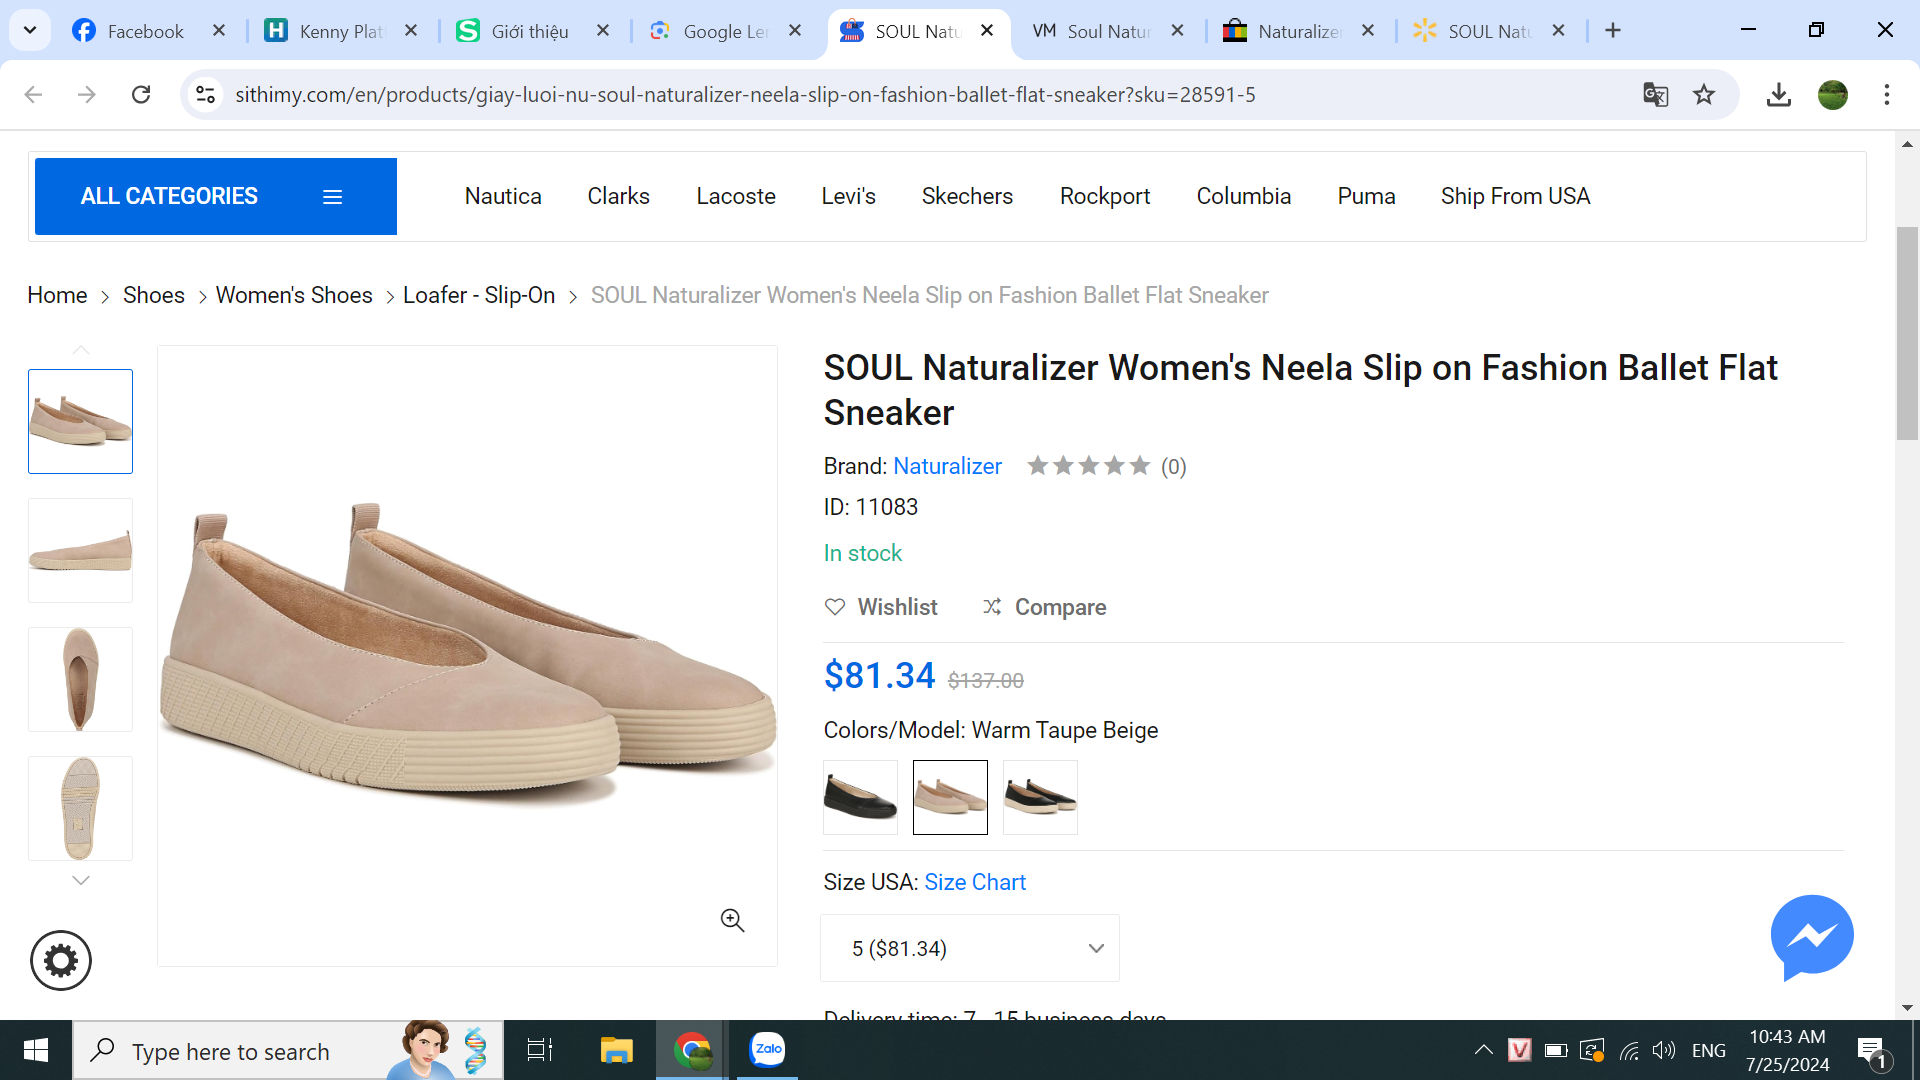Reload the page

[141, 95]
